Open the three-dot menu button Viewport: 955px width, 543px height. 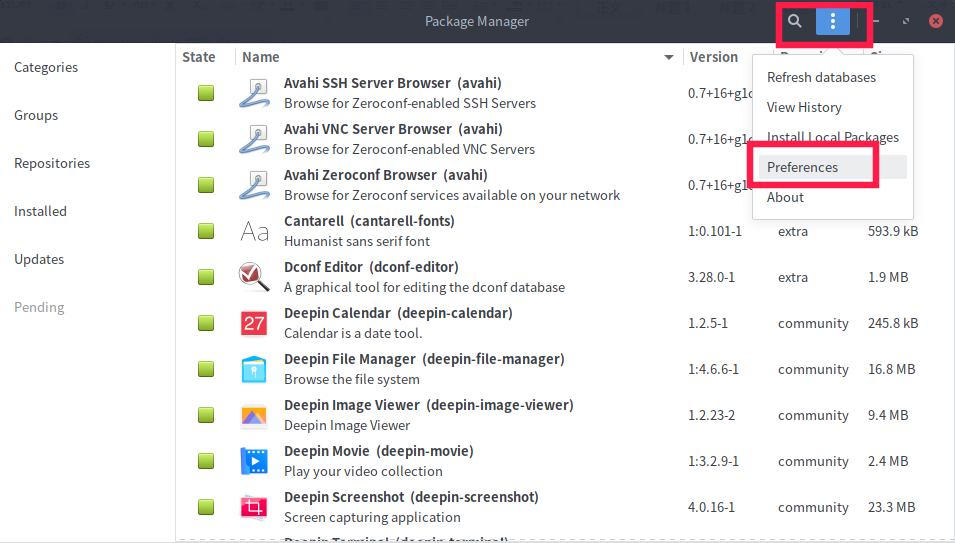click(x=832, y=21)
